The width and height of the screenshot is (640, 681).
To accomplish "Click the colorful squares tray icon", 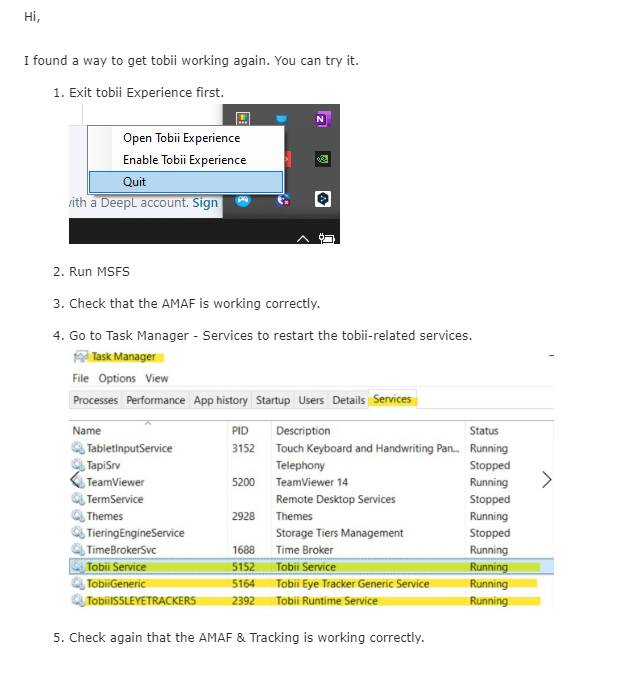I will click(243, 118).
